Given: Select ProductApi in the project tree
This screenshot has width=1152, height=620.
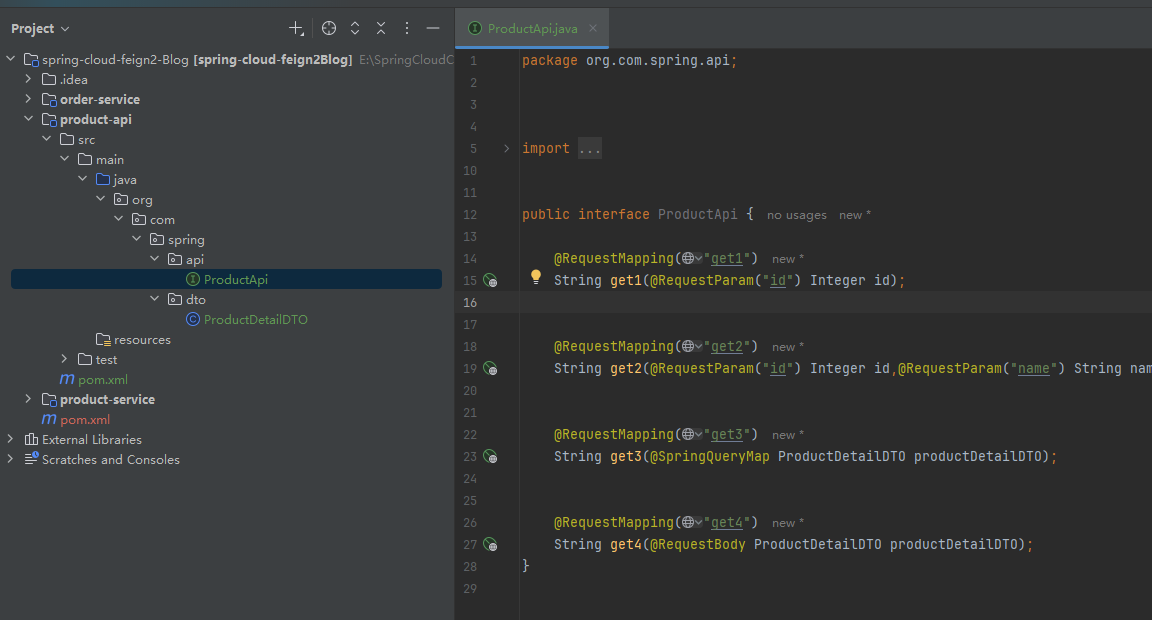Looking at the screenshot, I should coord(226,279).
